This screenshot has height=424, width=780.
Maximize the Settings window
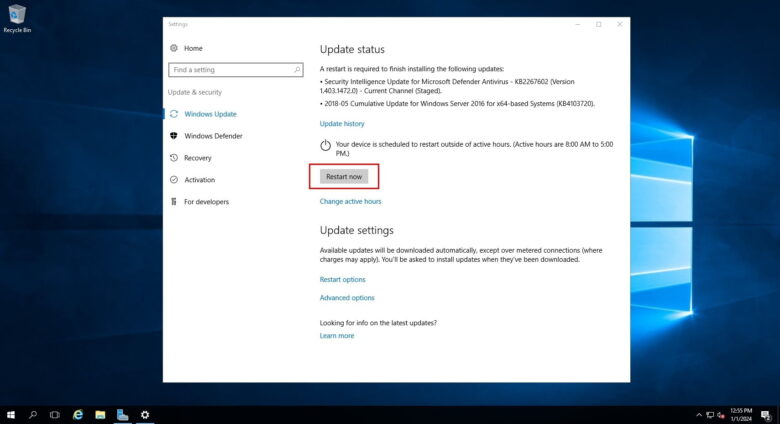[598, 24]
